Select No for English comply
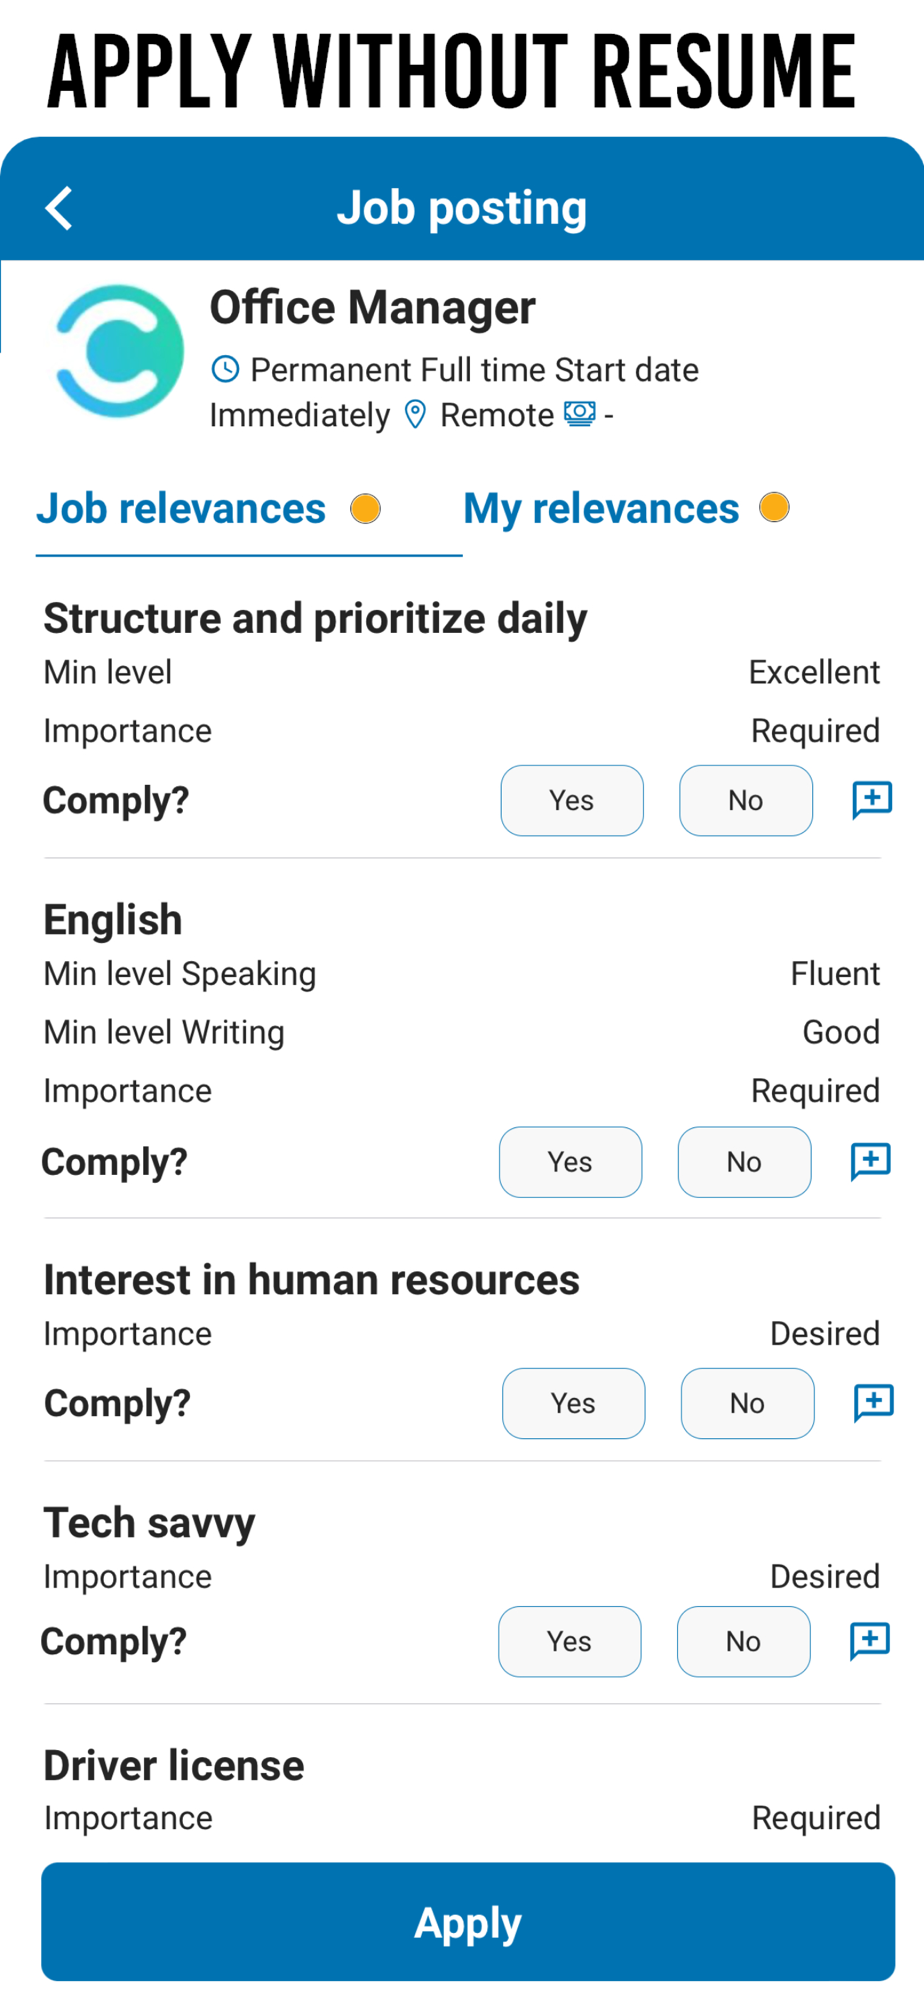Image resolution: width=924 pixels, height=2000 pixels. click(x=744, y=1162)
